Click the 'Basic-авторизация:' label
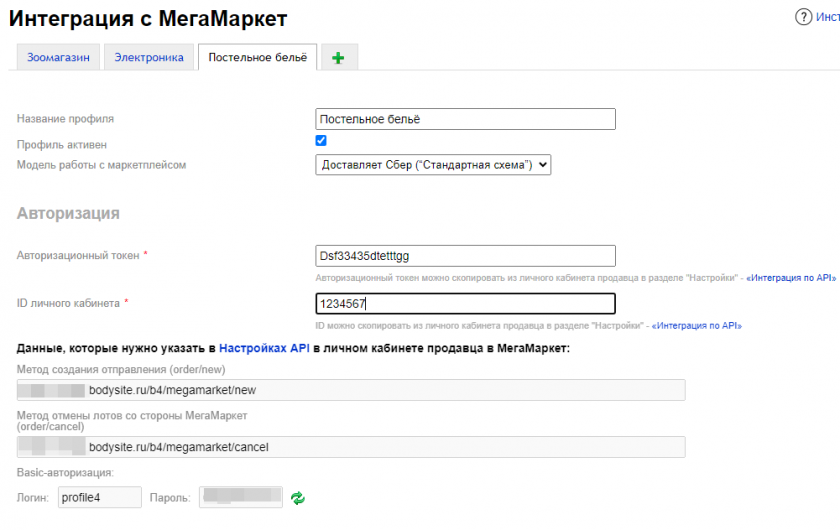The height and width of the screenshot is (530, 840). point(65,473)
